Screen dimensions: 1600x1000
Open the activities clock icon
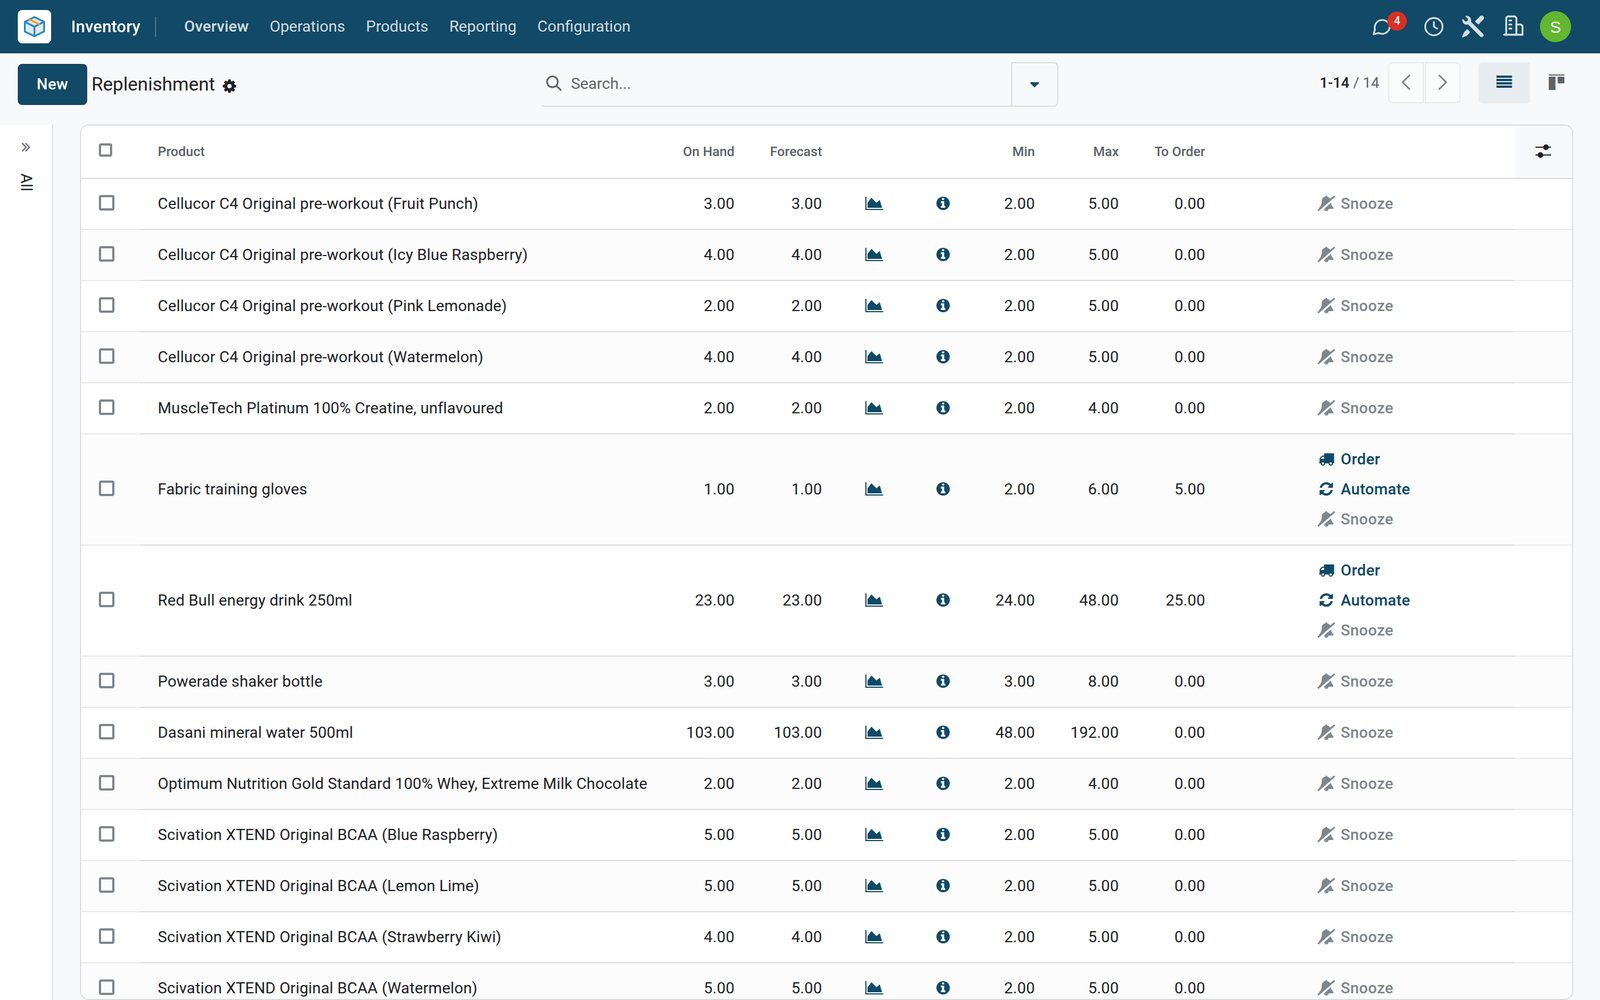coord(1433,27)
